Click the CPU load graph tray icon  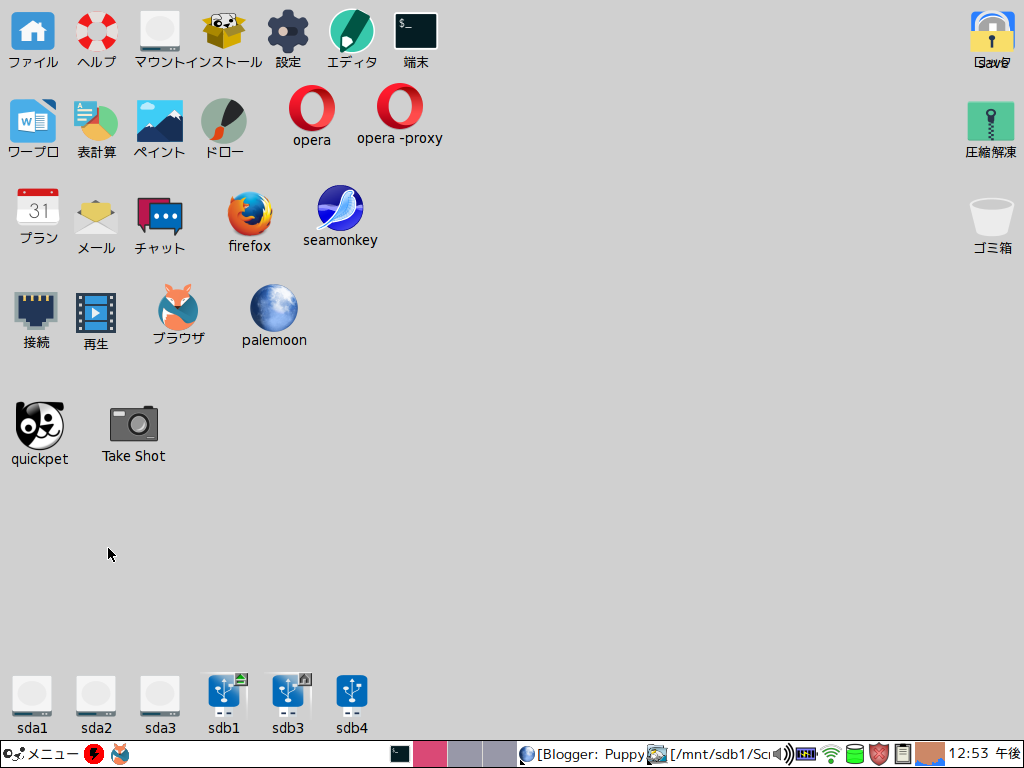point(930,754)
